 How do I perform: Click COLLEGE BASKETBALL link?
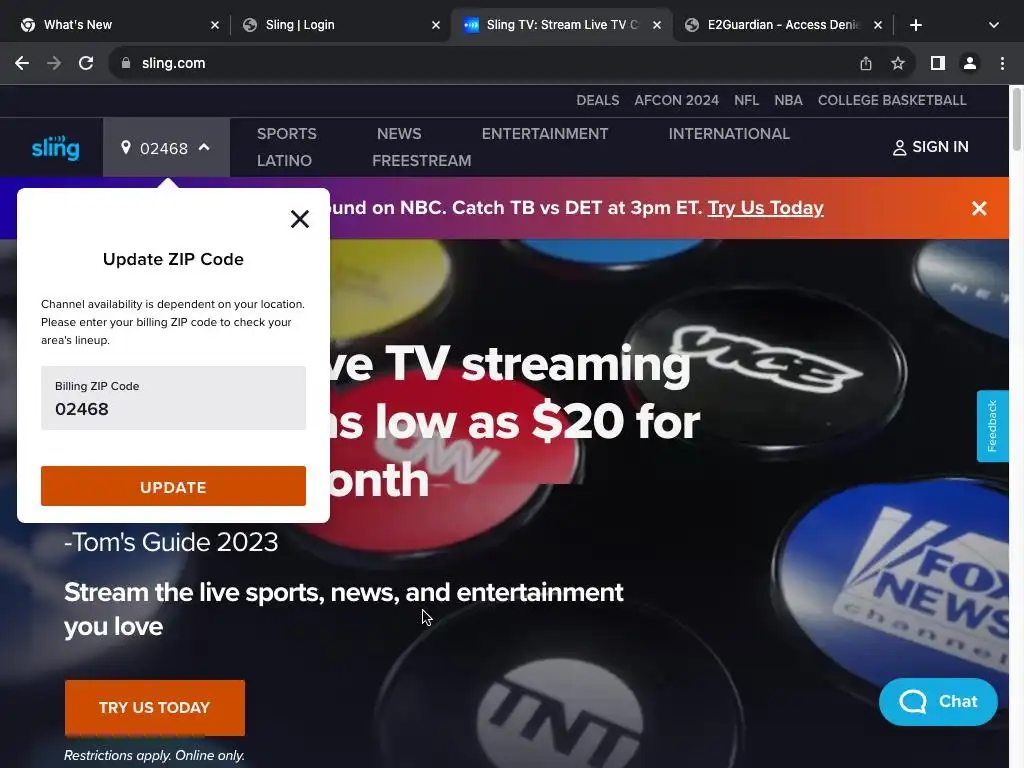[891, 101]
